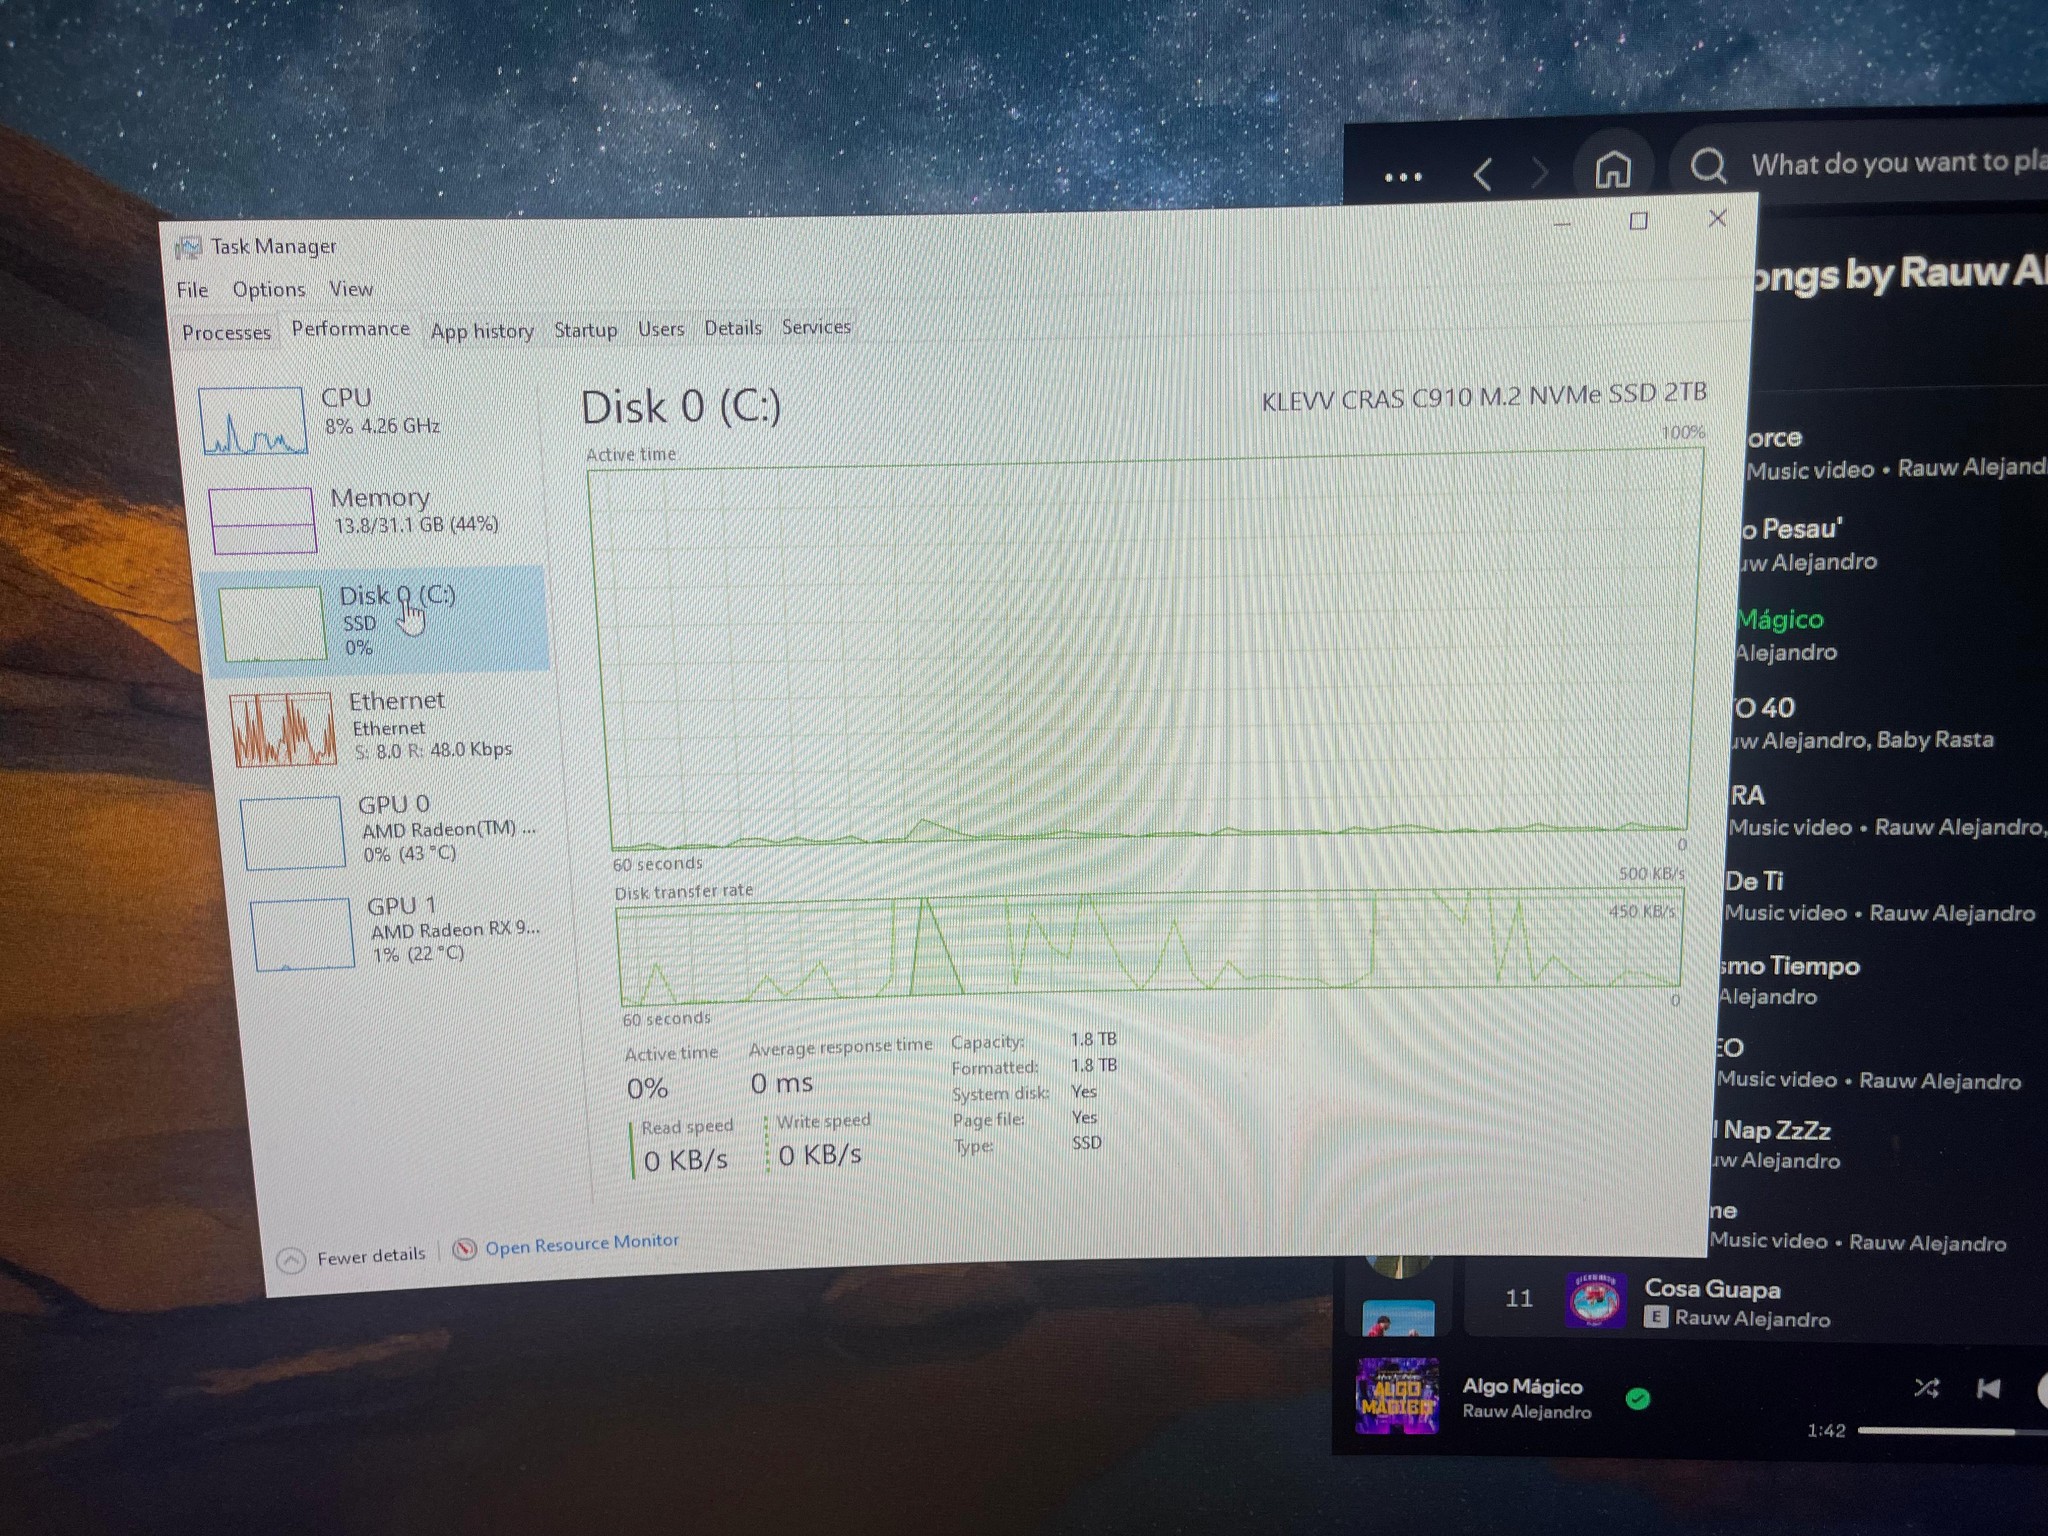
Task: Maximize the Task Manager window
Action: (1638, 221)
